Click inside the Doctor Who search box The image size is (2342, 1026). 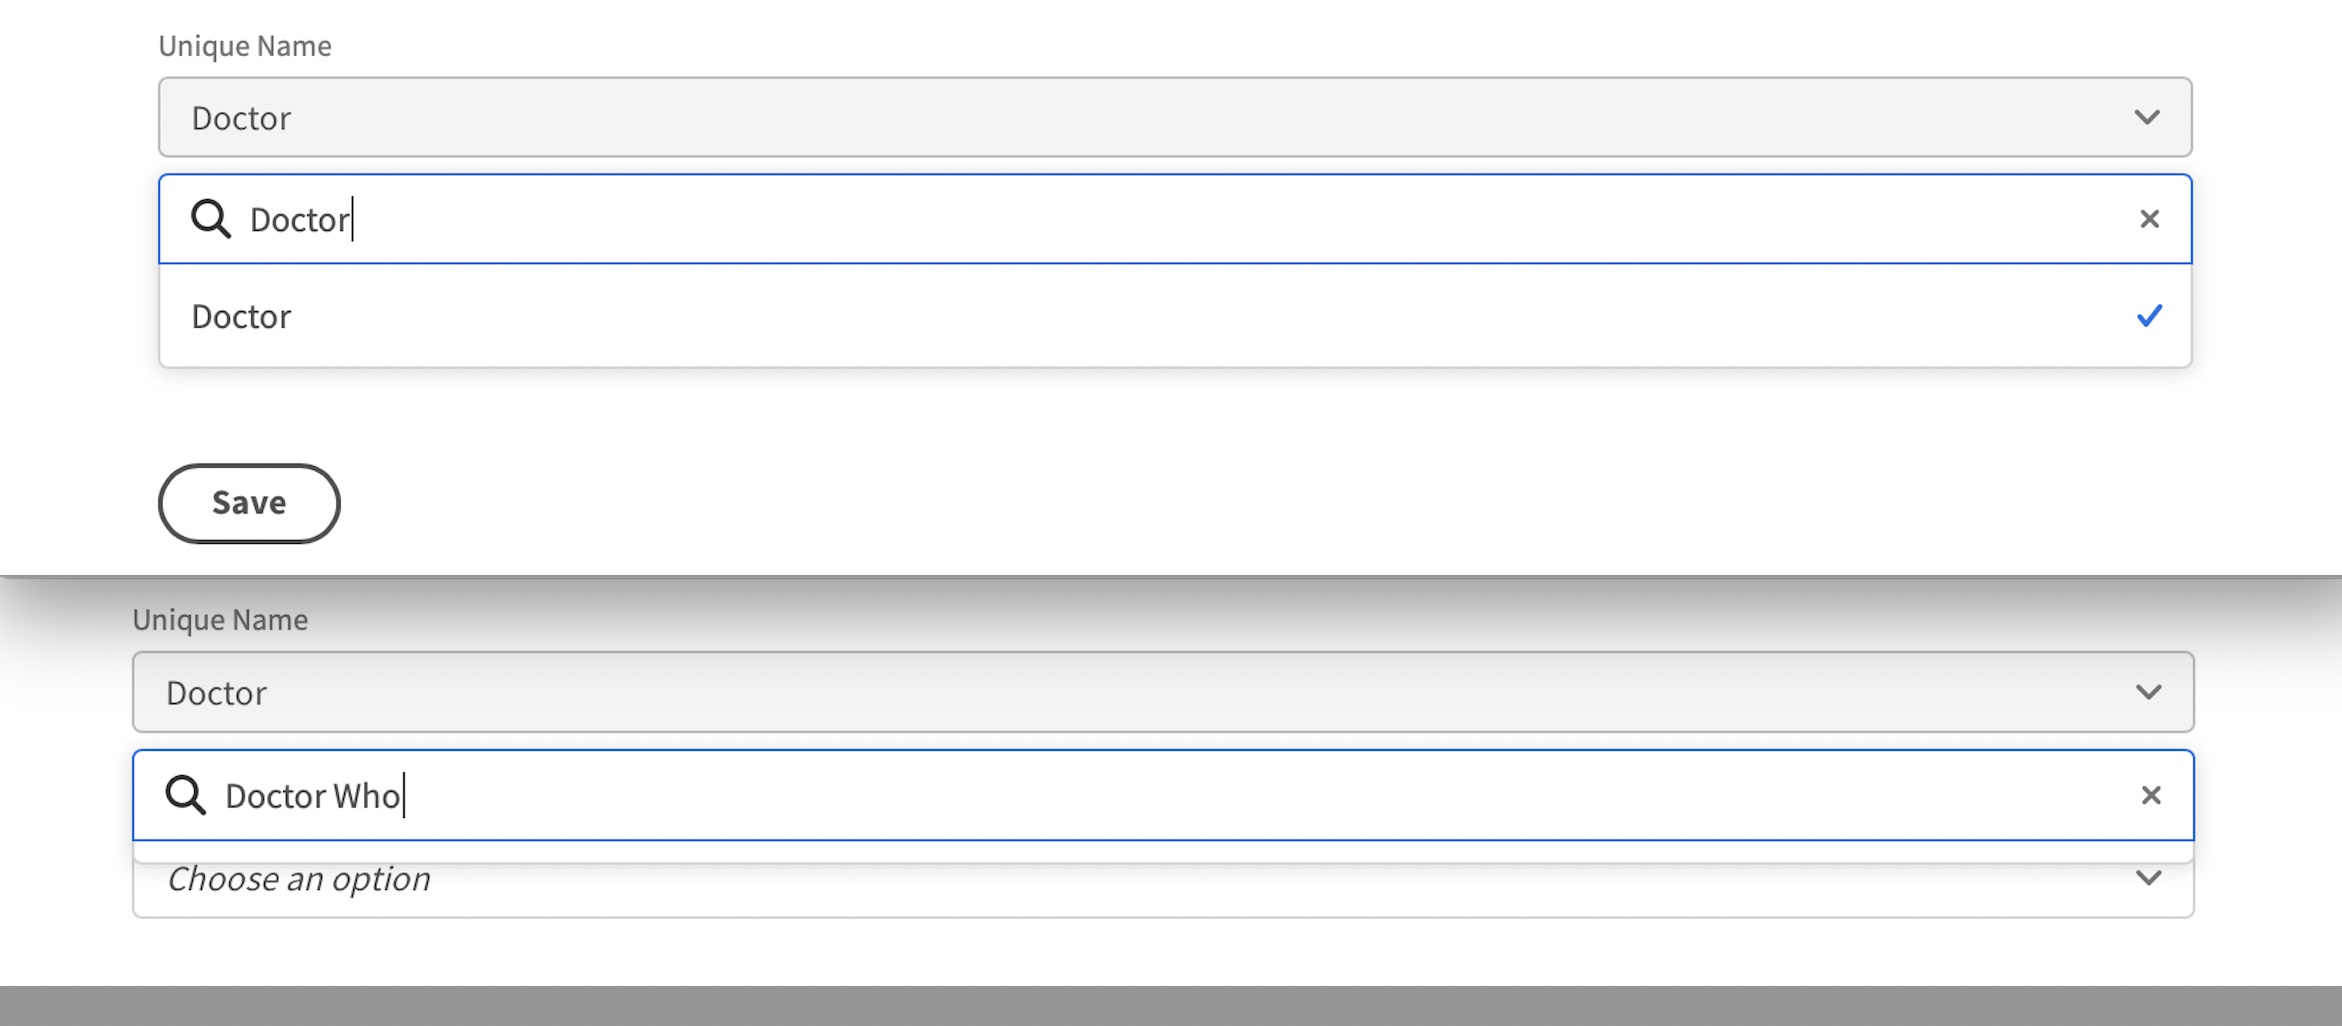(x=800, y=795)
